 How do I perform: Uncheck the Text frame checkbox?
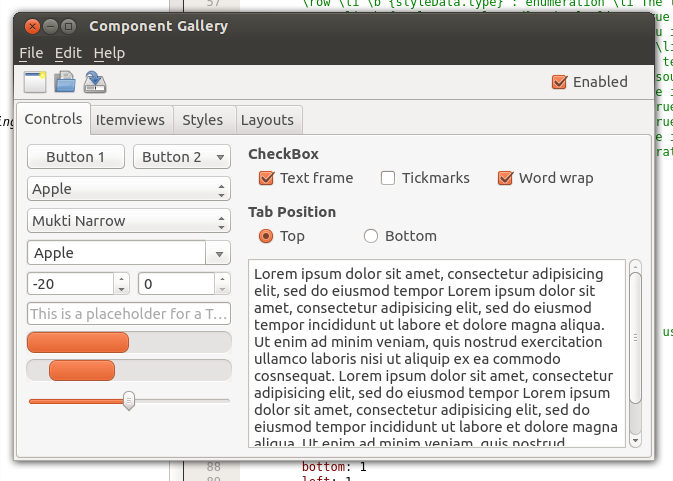pyautogui.click(x=266, y=178)
